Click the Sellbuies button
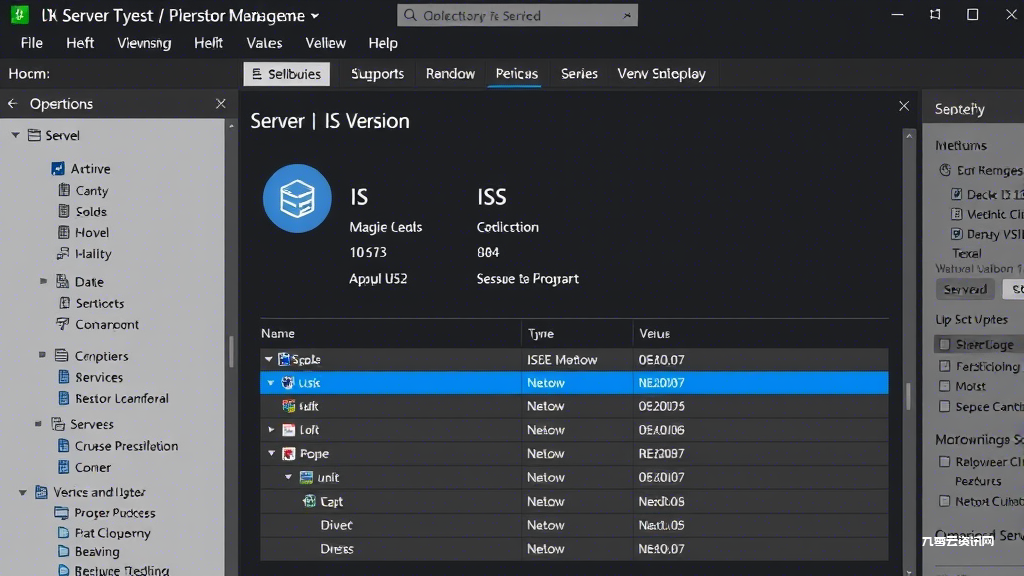Viewport: 1024px width, 576px height. (287, 74)
